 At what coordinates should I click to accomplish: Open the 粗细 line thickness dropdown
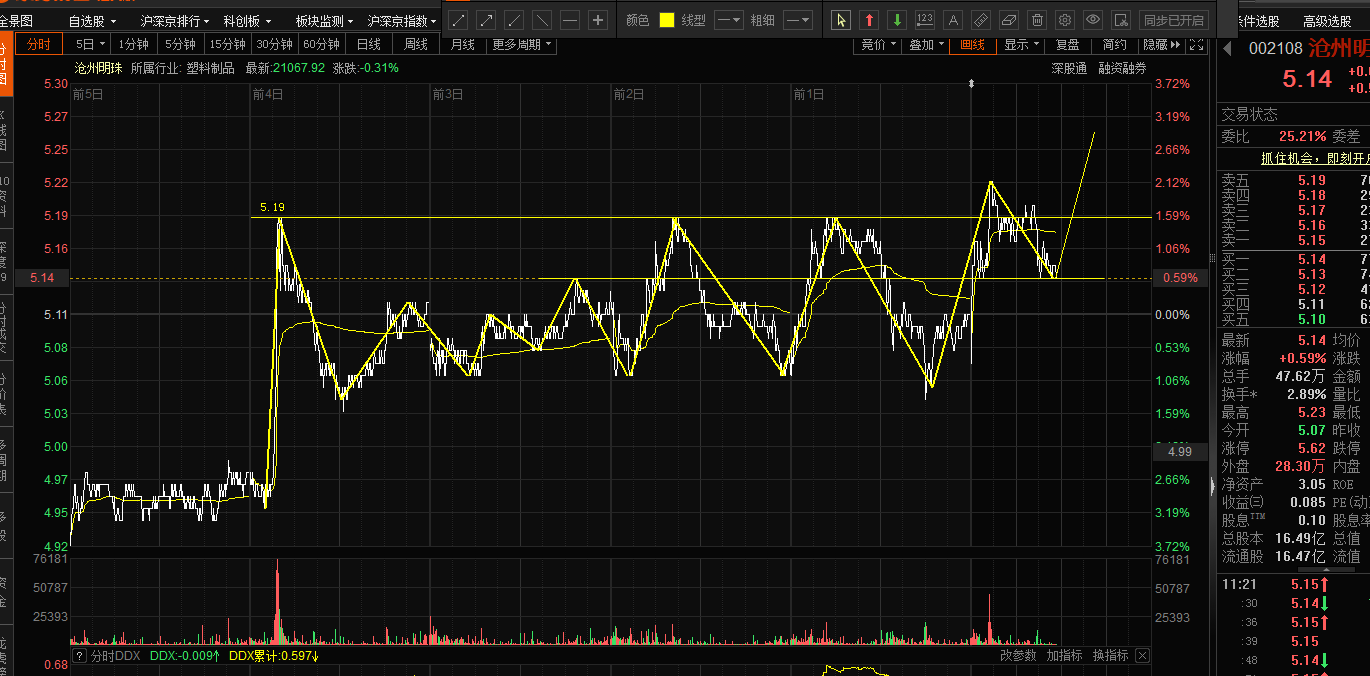[x=797, y=20]
